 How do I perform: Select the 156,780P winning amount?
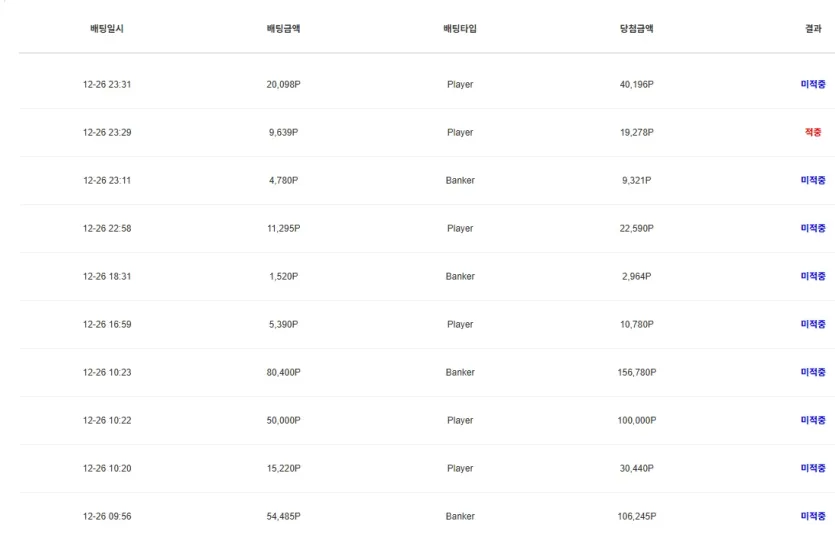636,373
